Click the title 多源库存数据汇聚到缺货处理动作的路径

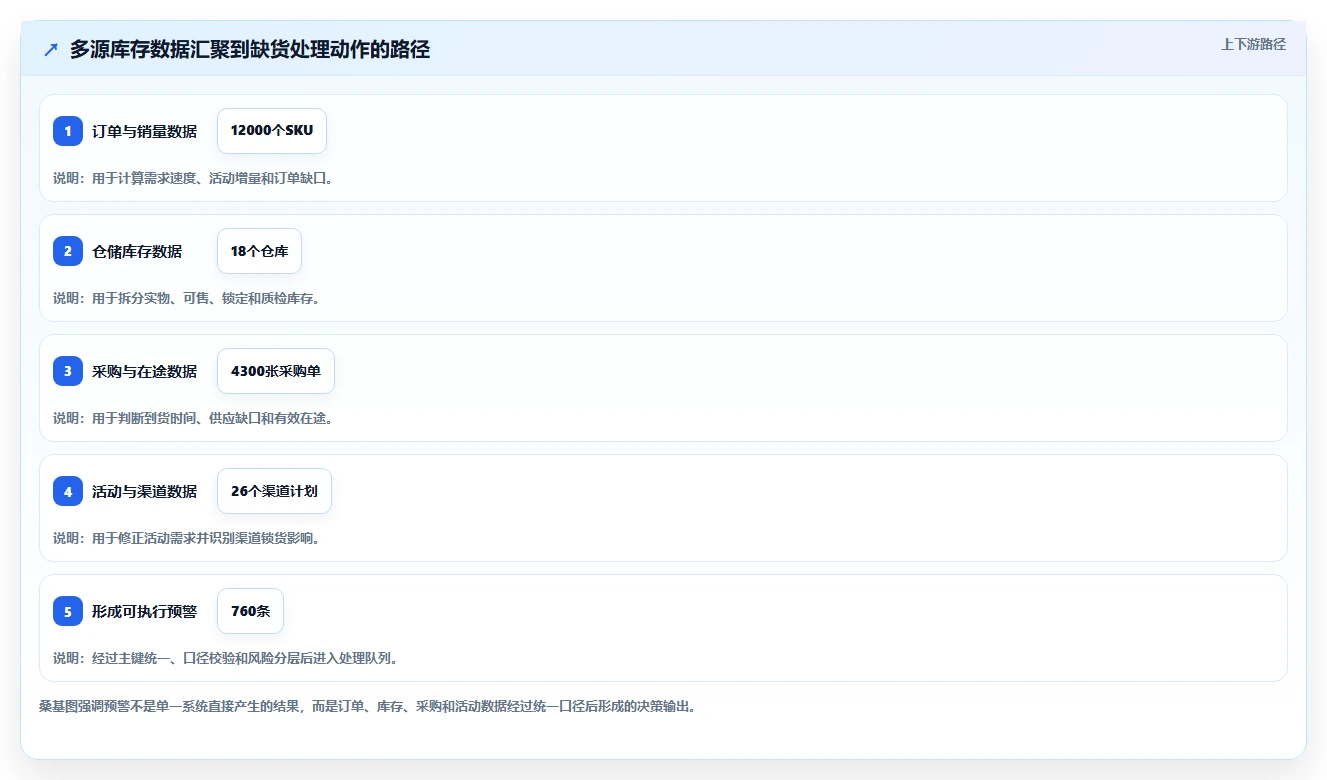tap(250, 49)
